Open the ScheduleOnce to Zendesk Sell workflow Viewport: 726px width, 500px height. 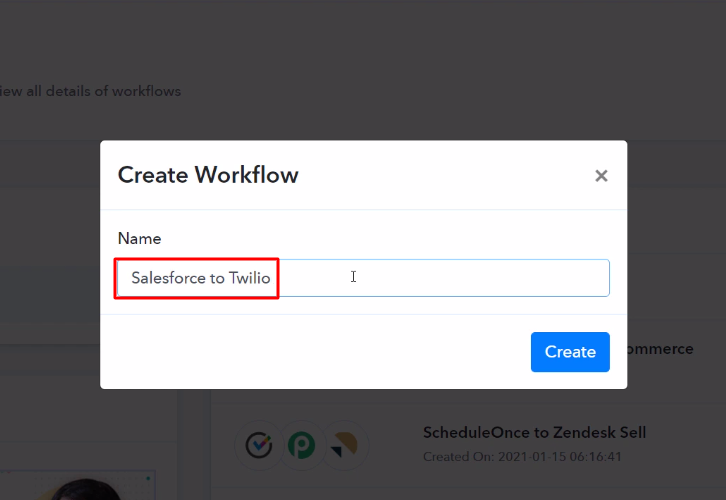click(x=534, y=432)
